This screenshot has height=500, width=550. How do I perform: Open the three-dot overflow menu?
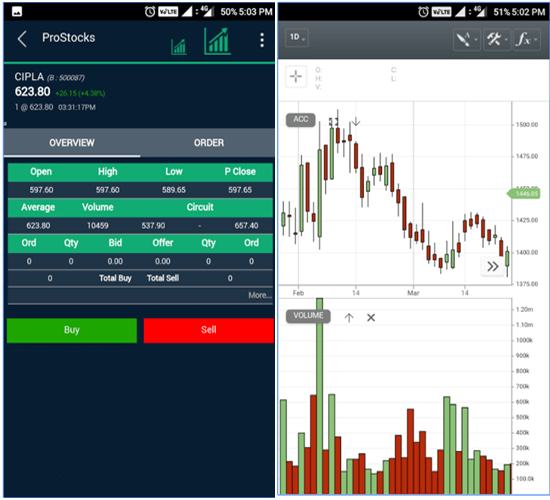coord(262,40)
